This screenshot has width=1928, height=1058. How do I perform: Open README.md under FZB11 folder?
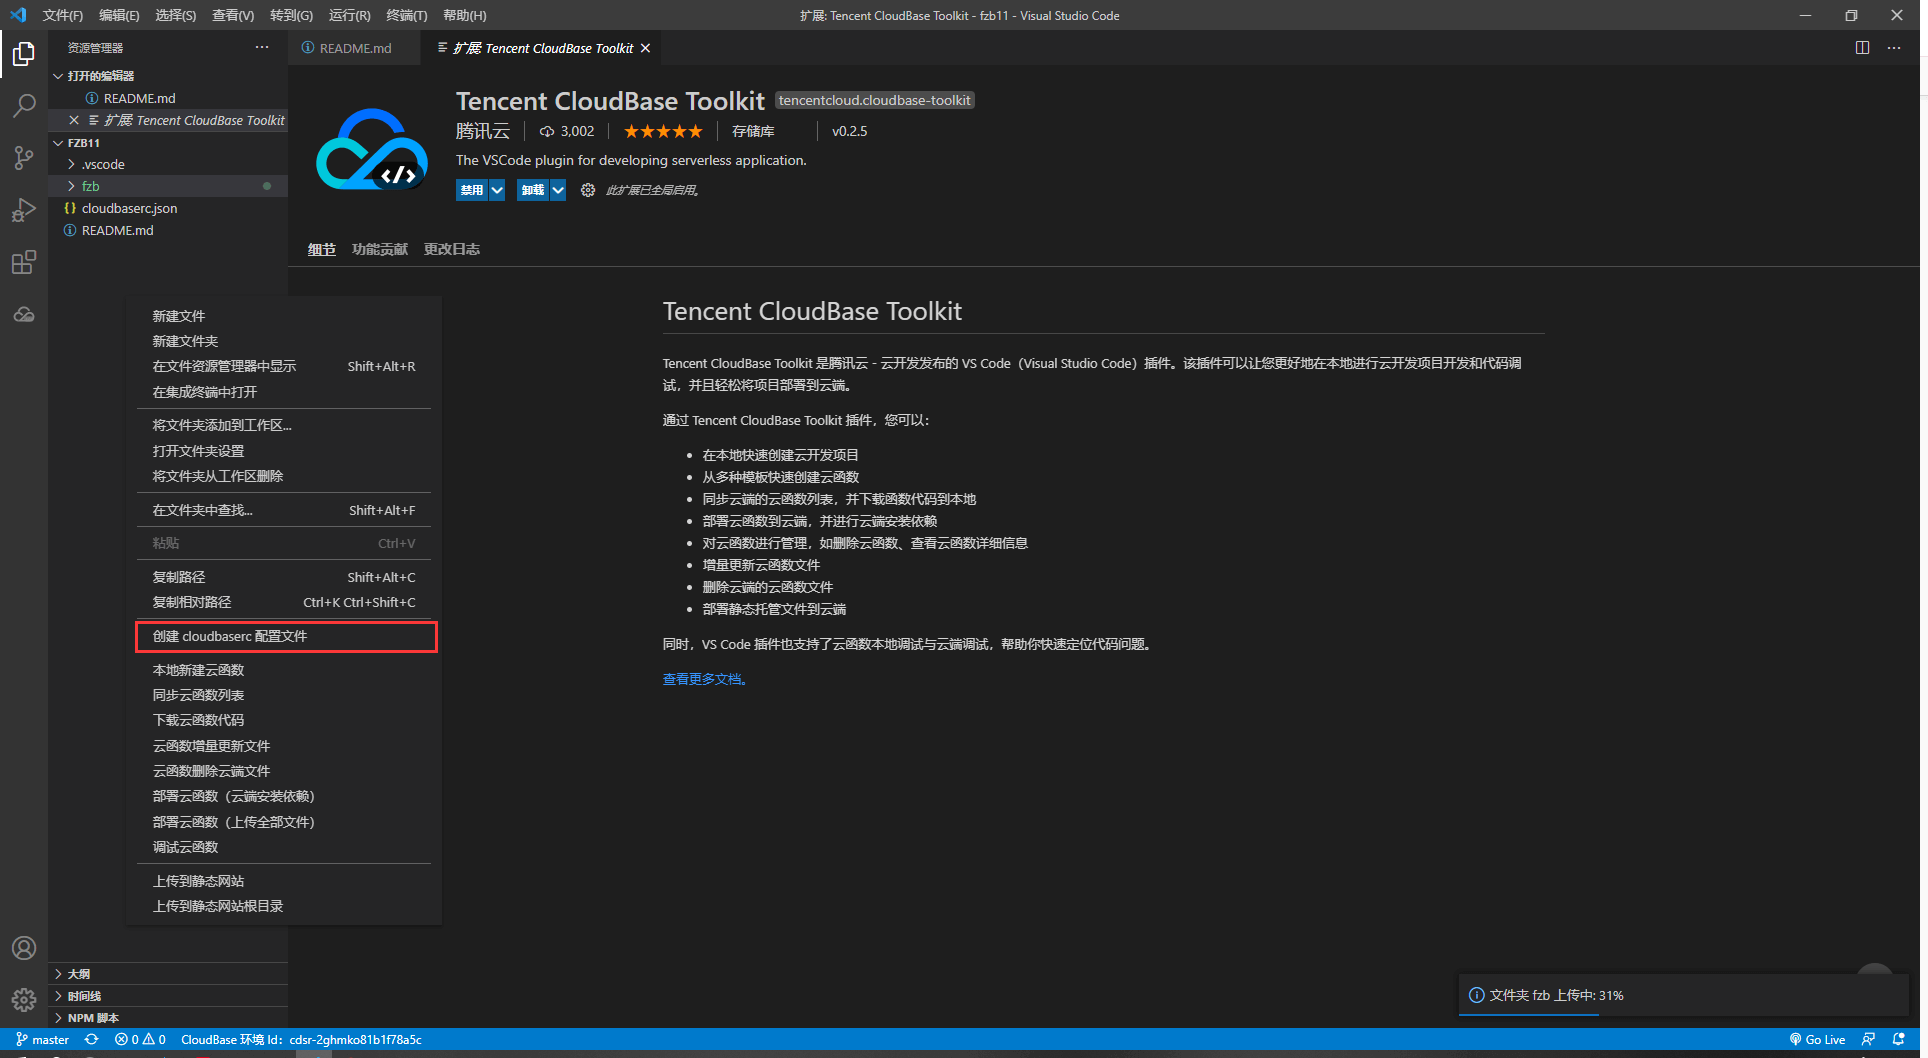[168, 230]
